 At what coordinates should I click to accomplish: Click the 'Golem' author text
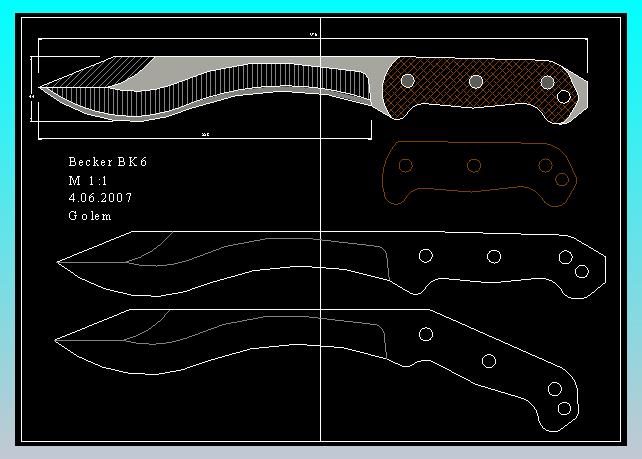tap(90, 216)
